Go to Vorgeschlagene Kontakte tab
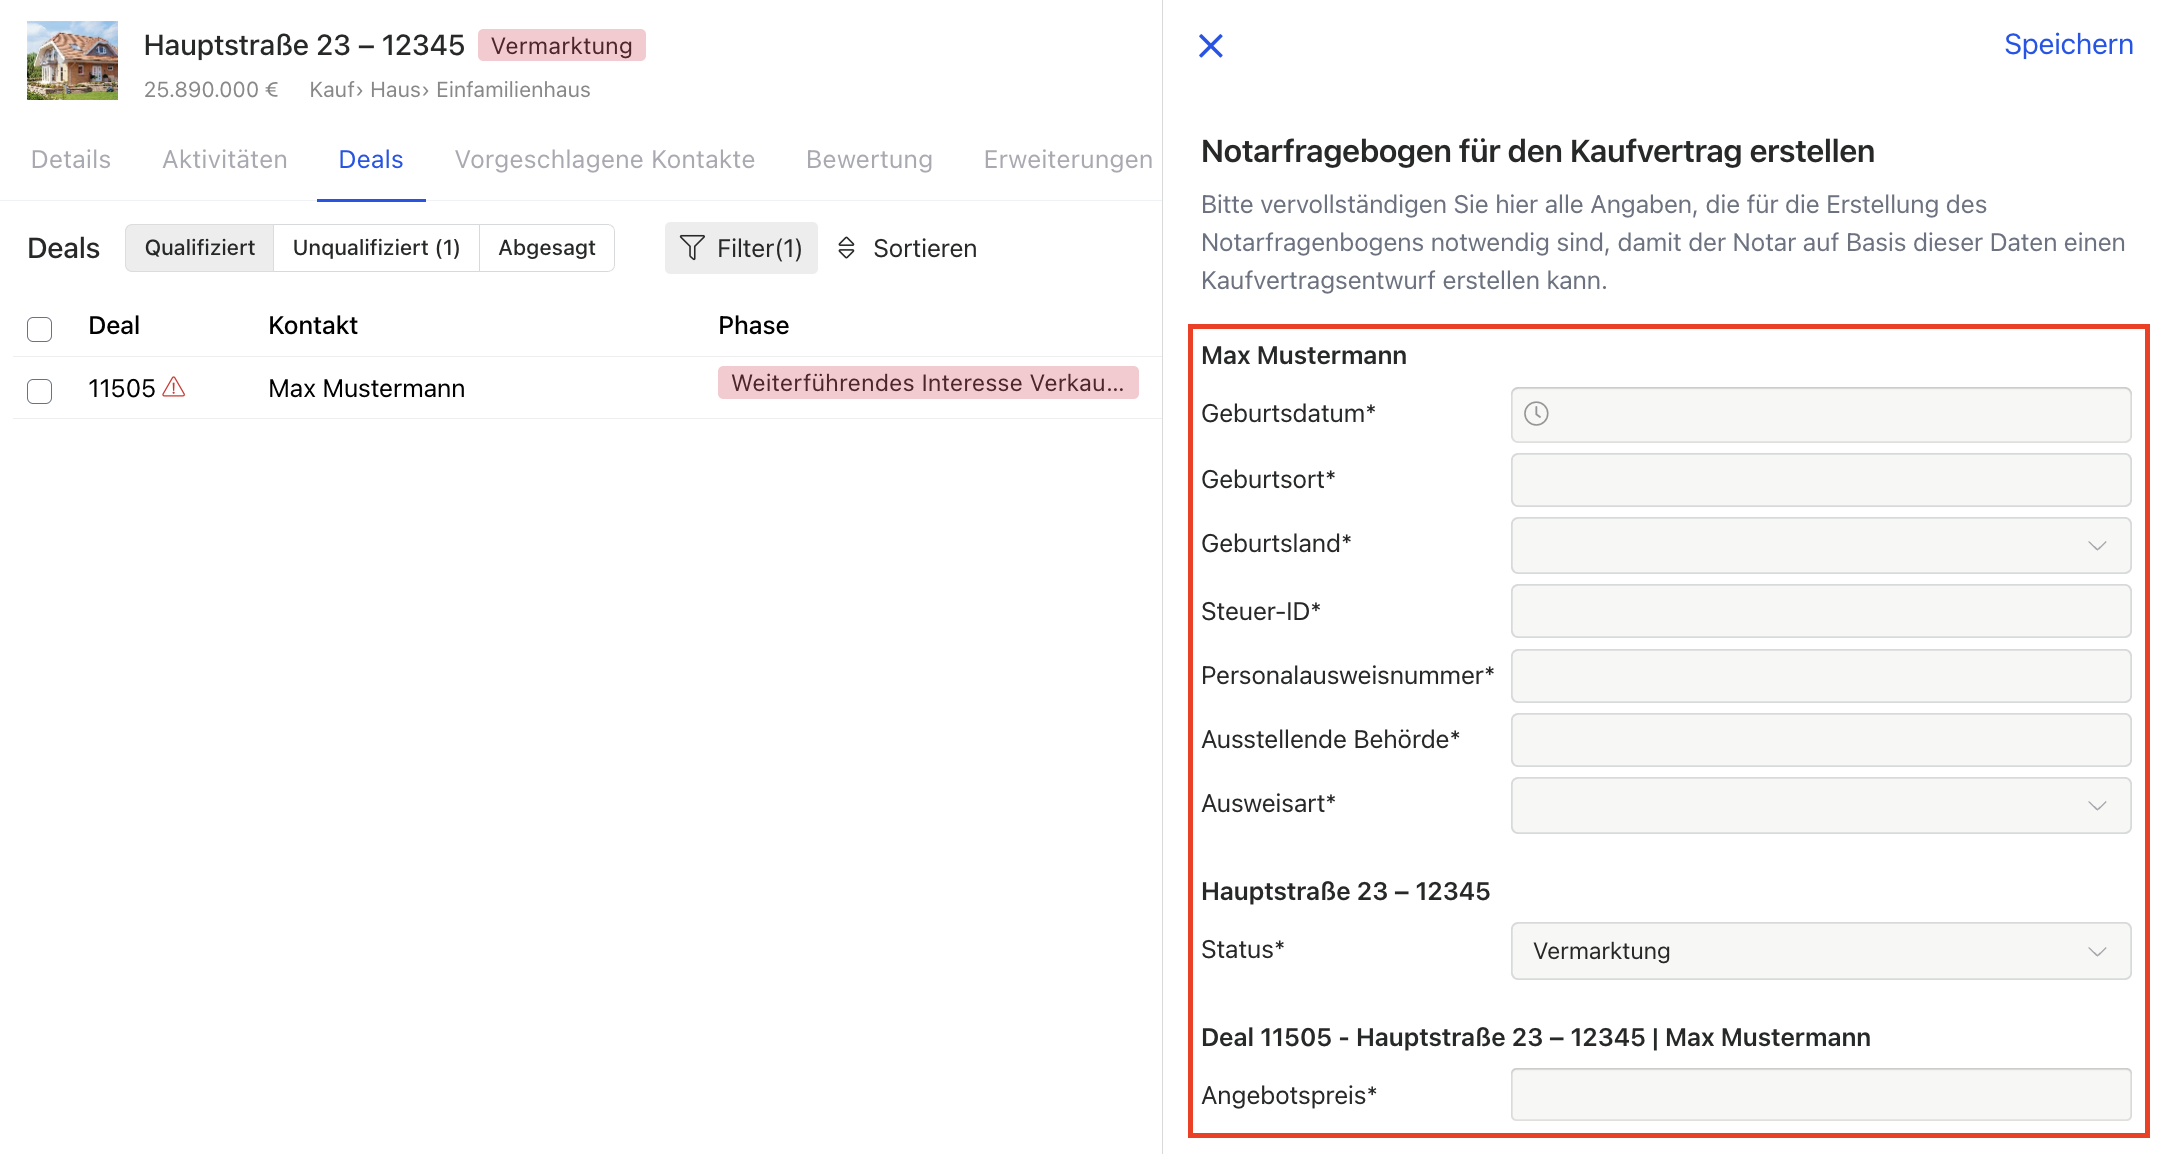The image size is (2166, 1154). 605,160
